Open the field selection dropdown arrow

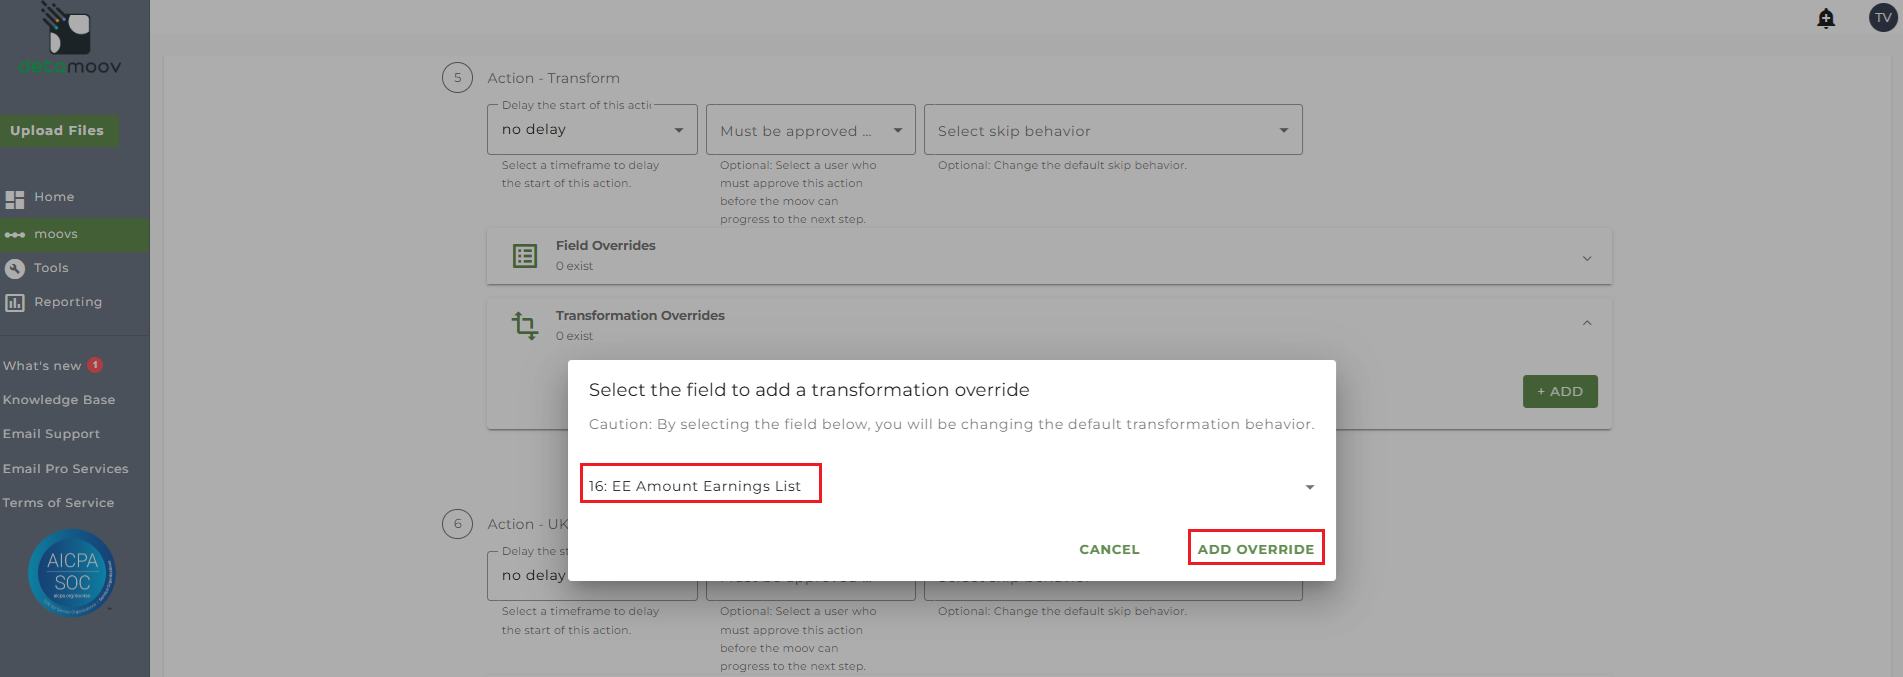point(1309,487)
